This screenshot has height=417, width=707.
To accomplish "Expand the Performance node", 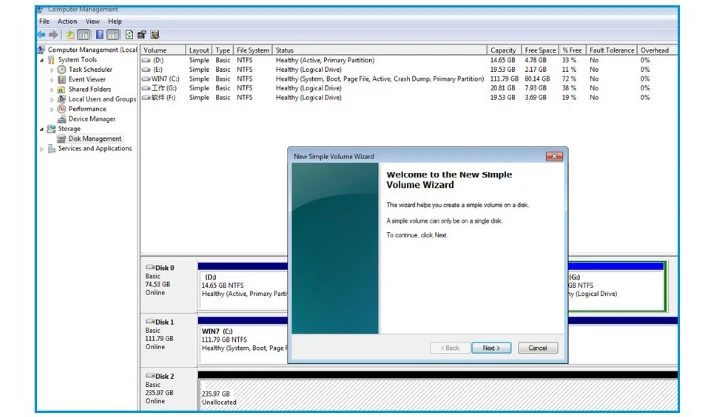I will point(52,110).
